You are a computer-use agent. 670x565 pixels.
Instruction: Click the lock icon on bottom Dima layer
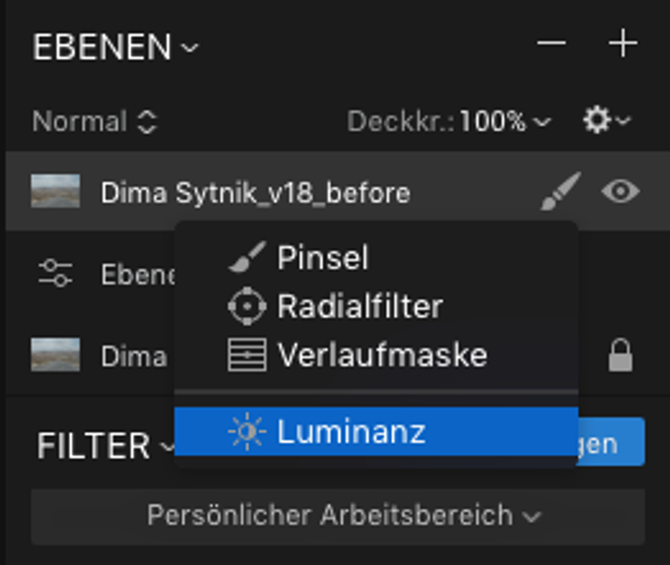click(620, 355)
